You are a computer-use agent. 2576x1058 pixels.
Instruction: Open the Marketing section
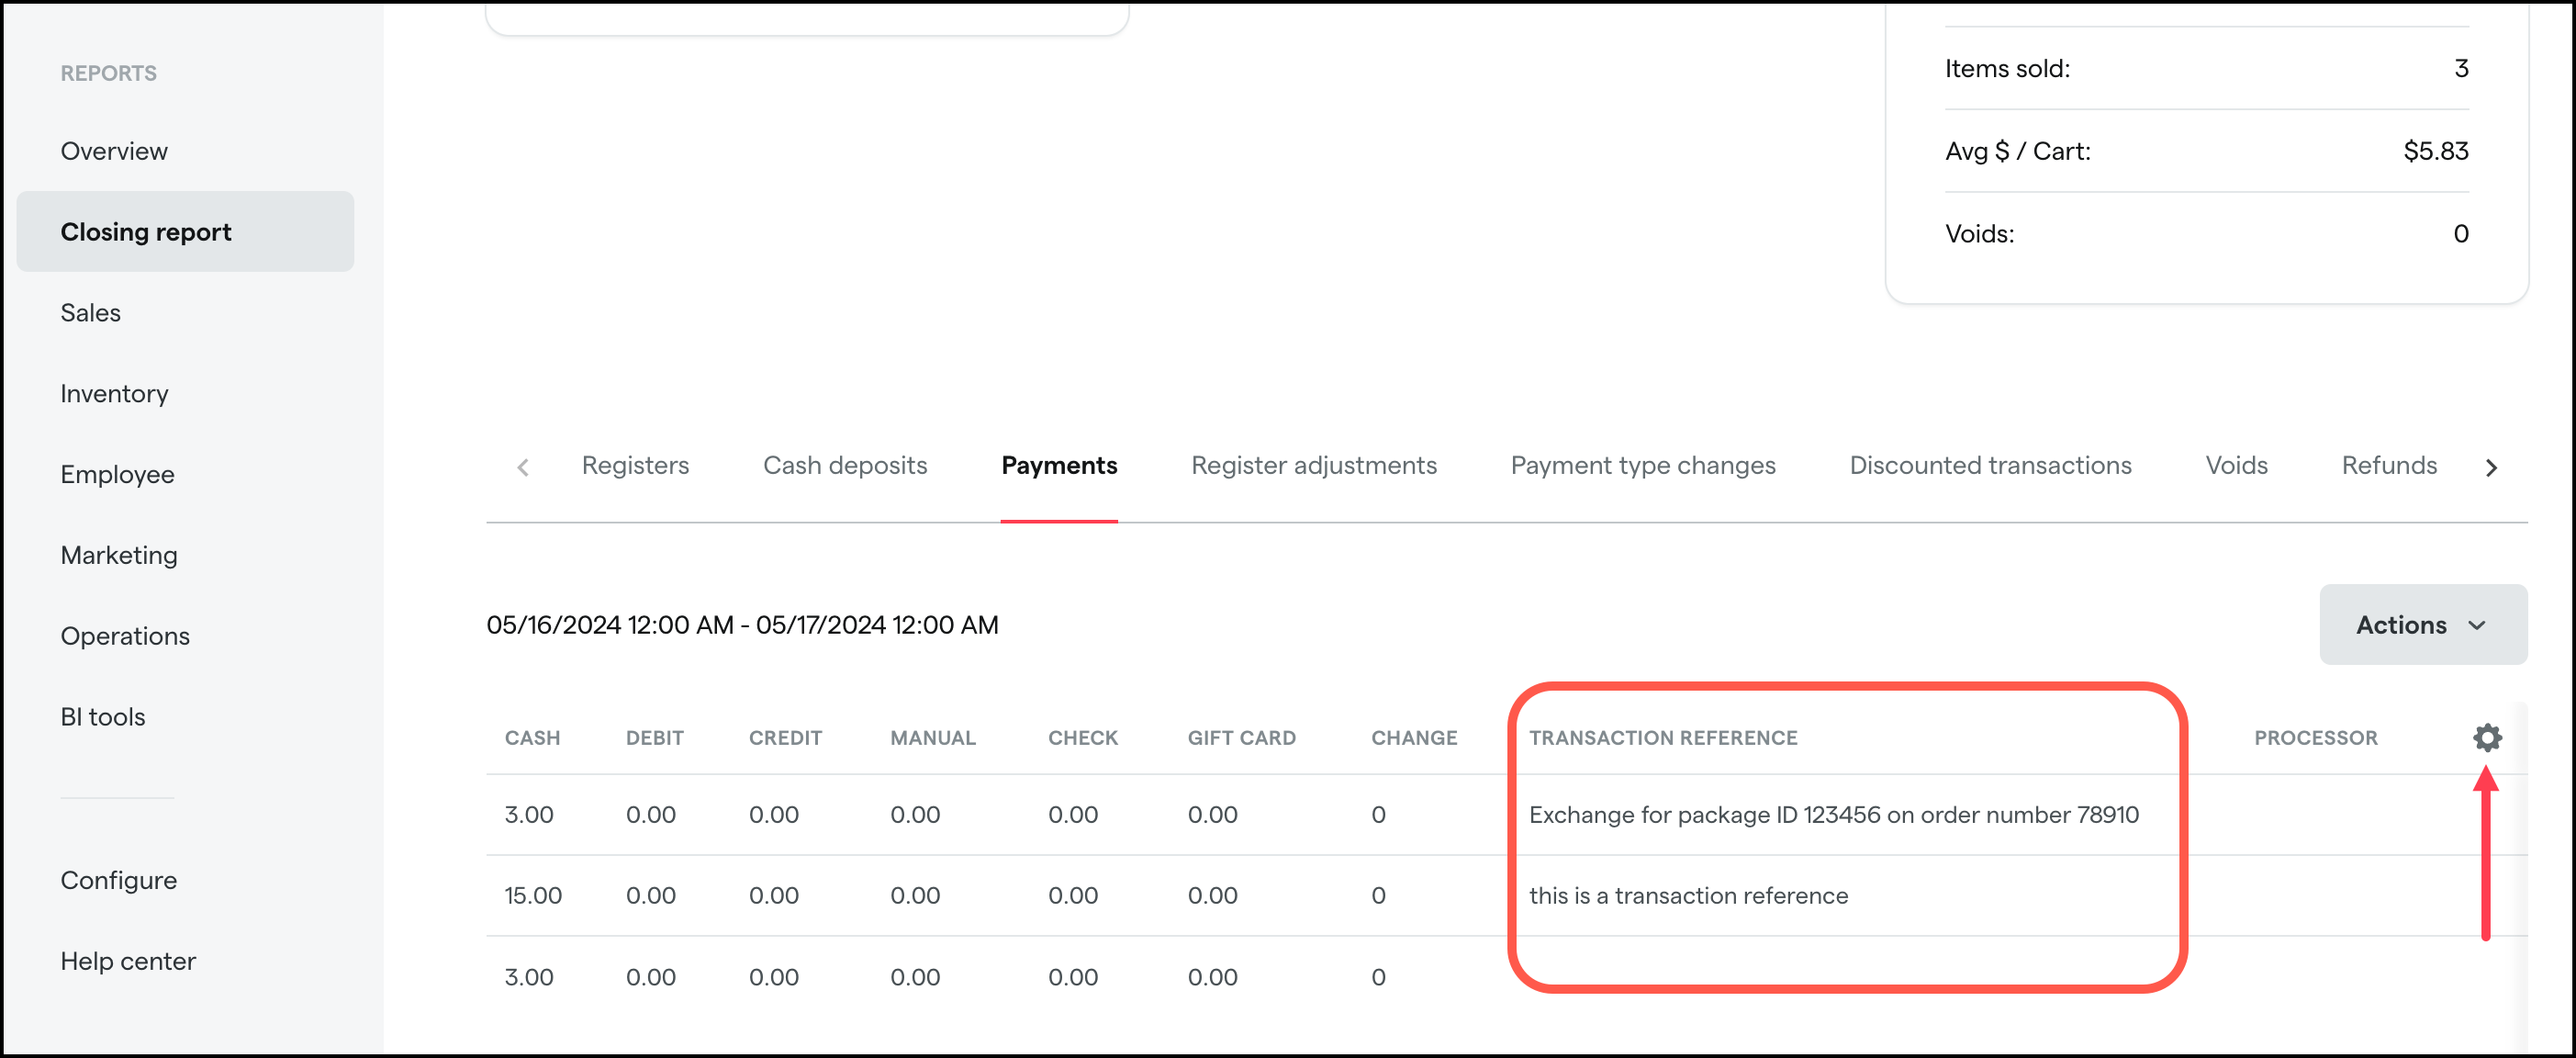click(119, 555)
